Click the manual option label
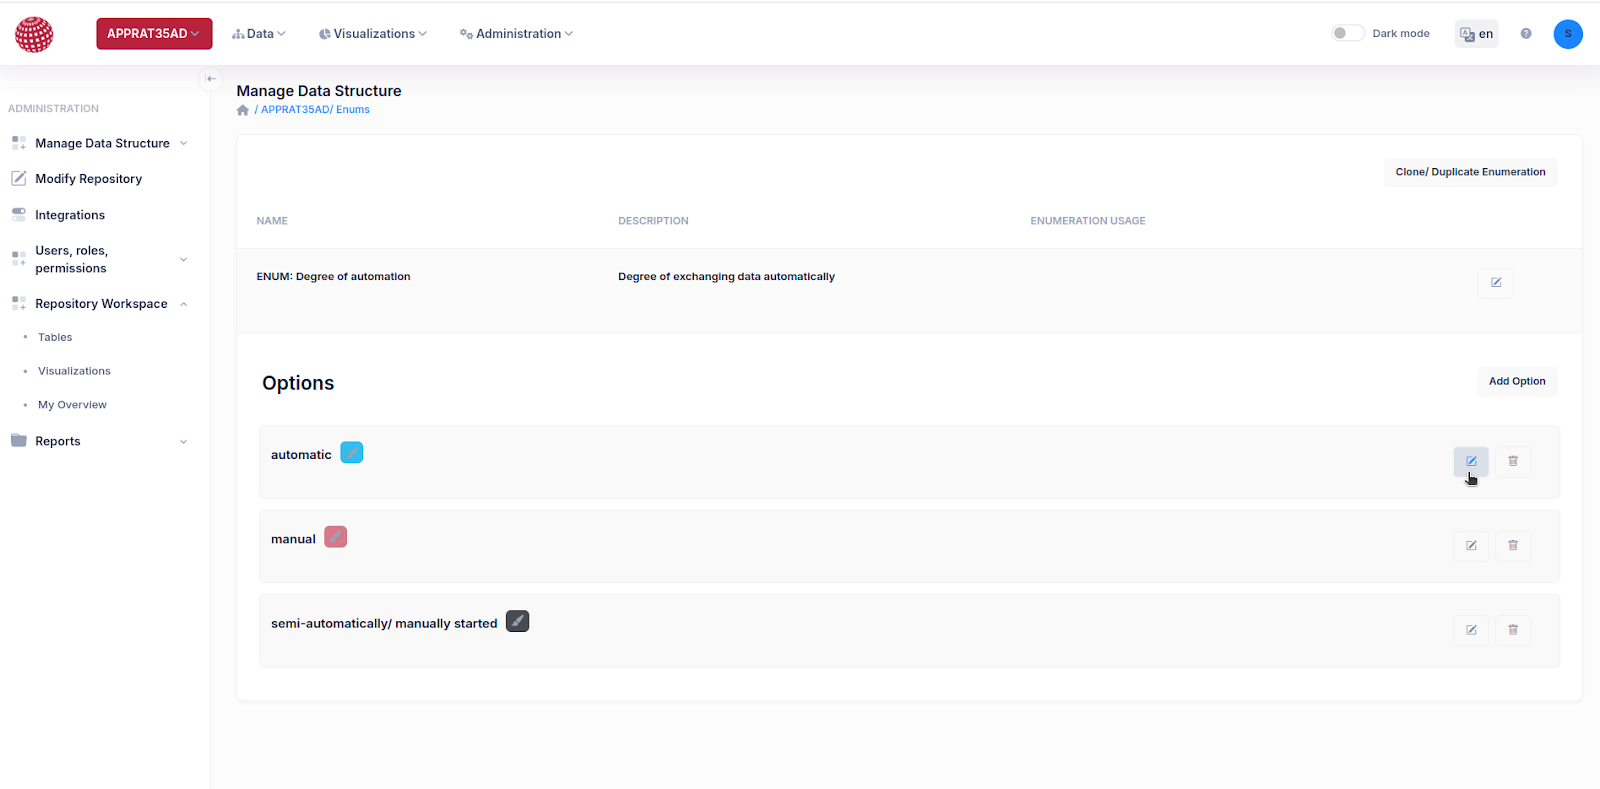This screenshot has height=789, width=1600. 293,539
